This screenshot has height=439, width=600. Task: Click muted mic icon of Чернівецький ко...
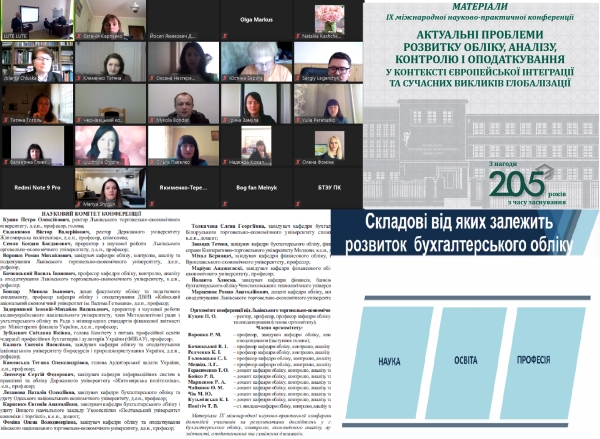79,120
